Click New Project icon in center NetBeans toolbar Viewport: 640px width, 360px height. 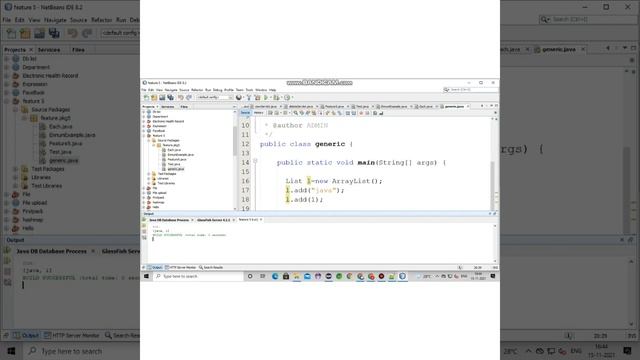click(154, 98)
